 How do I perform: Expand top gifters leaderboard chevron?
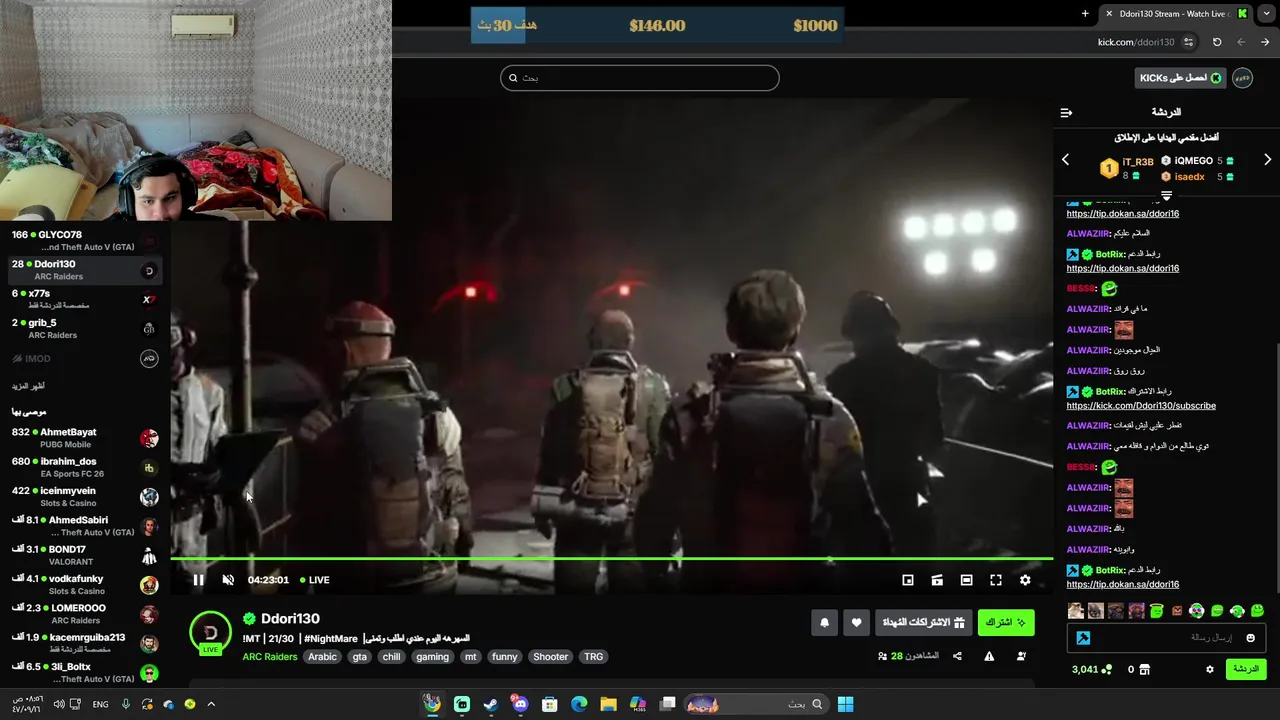coord(1166,196)
